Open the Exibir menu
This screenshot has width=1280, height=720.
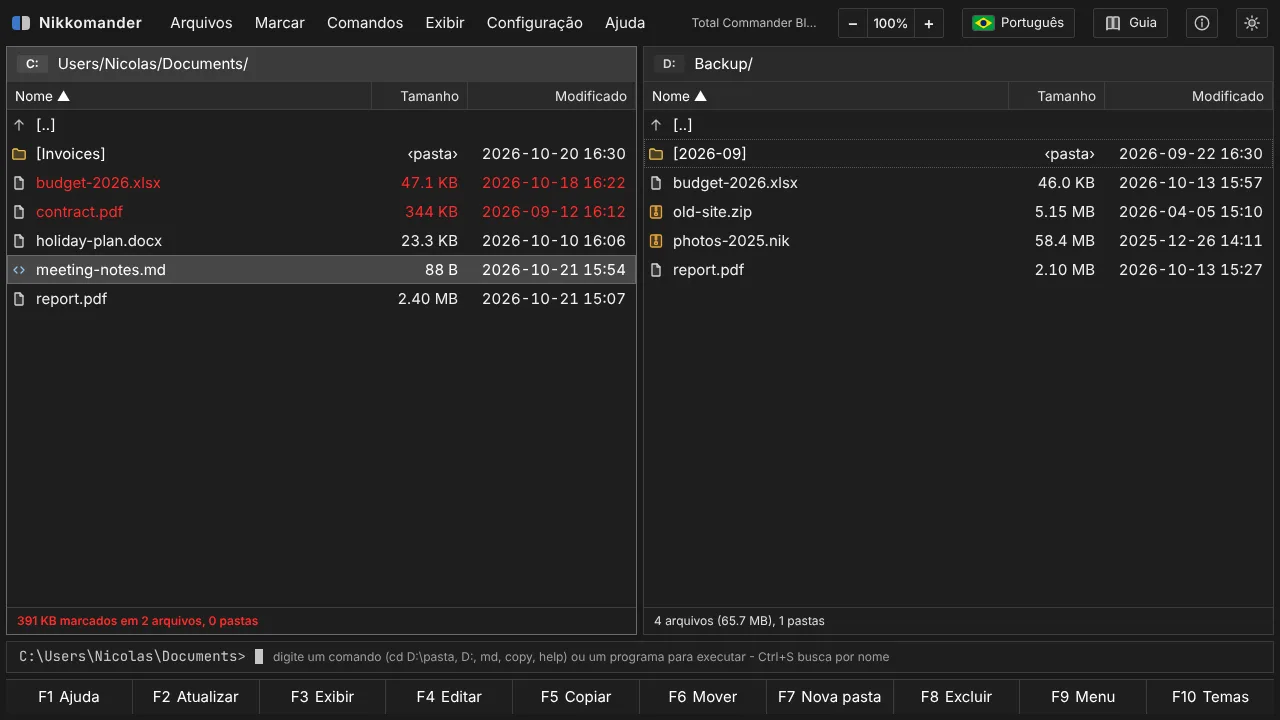tap(445, 23)
